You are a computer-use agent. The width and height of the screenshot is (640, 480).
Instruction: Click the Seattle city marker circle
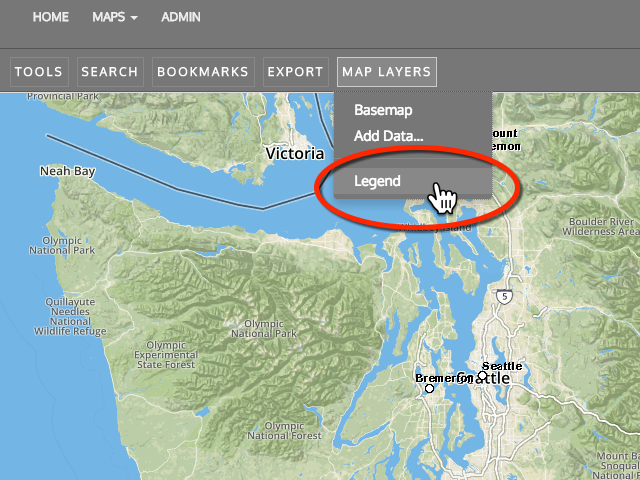482,377
